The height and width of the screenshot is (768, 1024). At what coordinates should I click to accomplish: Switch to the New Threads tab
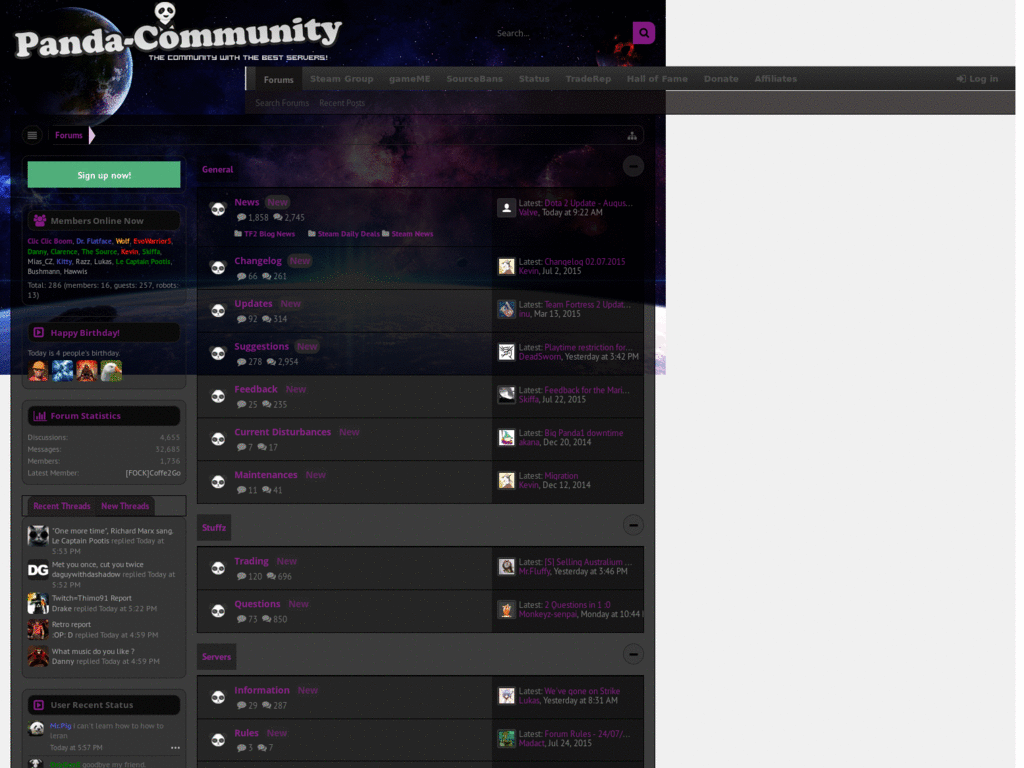coord(125,506)
